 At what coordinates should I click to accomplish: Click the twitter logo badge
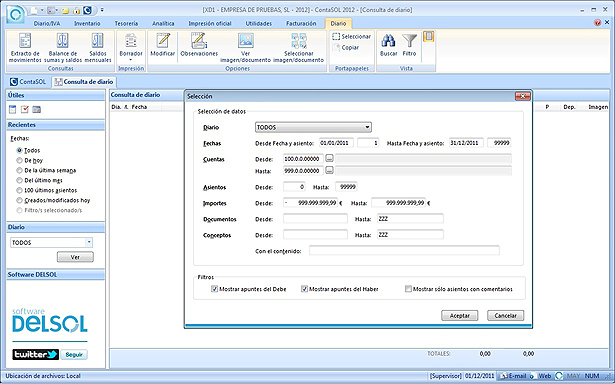(x=36, y=355)
